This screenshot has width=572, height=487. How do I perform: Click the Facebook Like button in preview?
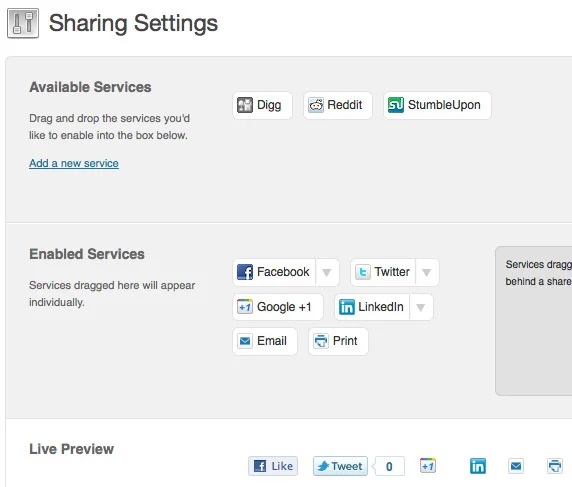273,466
